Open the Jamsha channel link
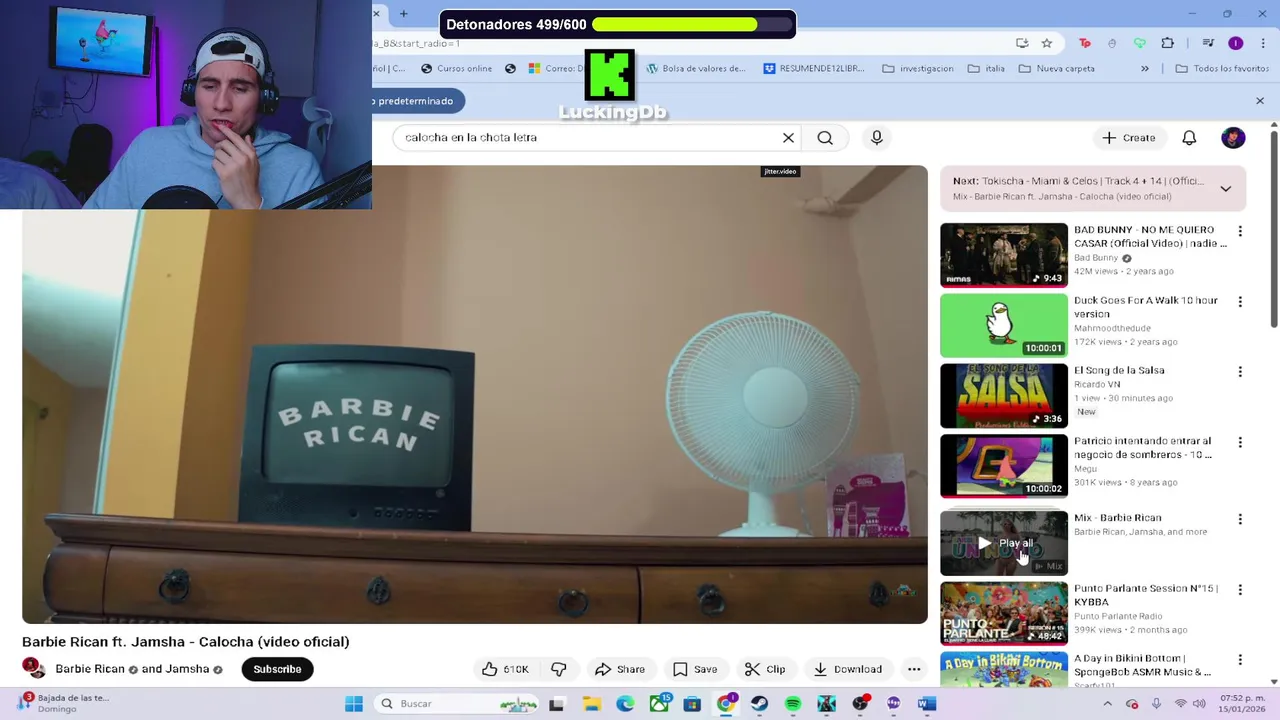Screen dimensions: 1280x720 point(187,669)
